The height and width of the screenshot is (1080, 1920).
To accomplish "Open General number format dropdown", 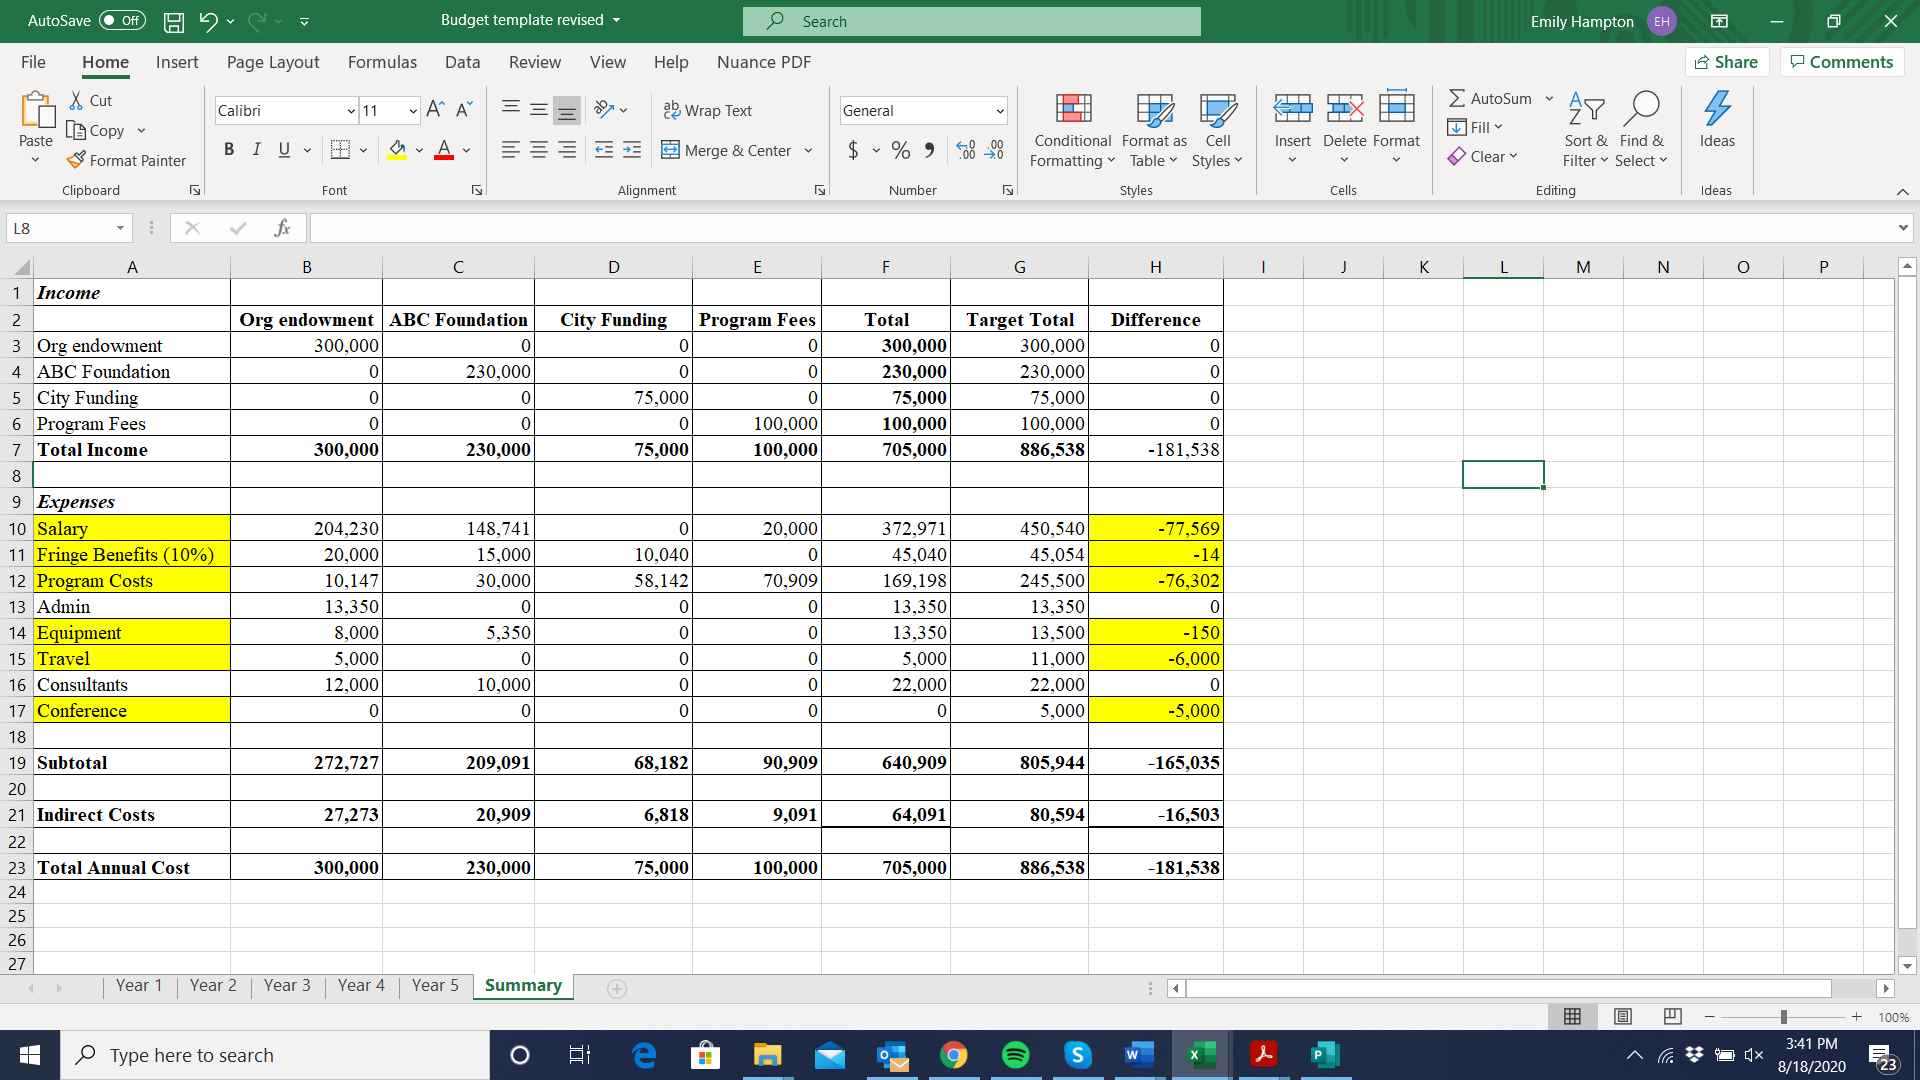I will pyautogui.click(x=999, y=110).
